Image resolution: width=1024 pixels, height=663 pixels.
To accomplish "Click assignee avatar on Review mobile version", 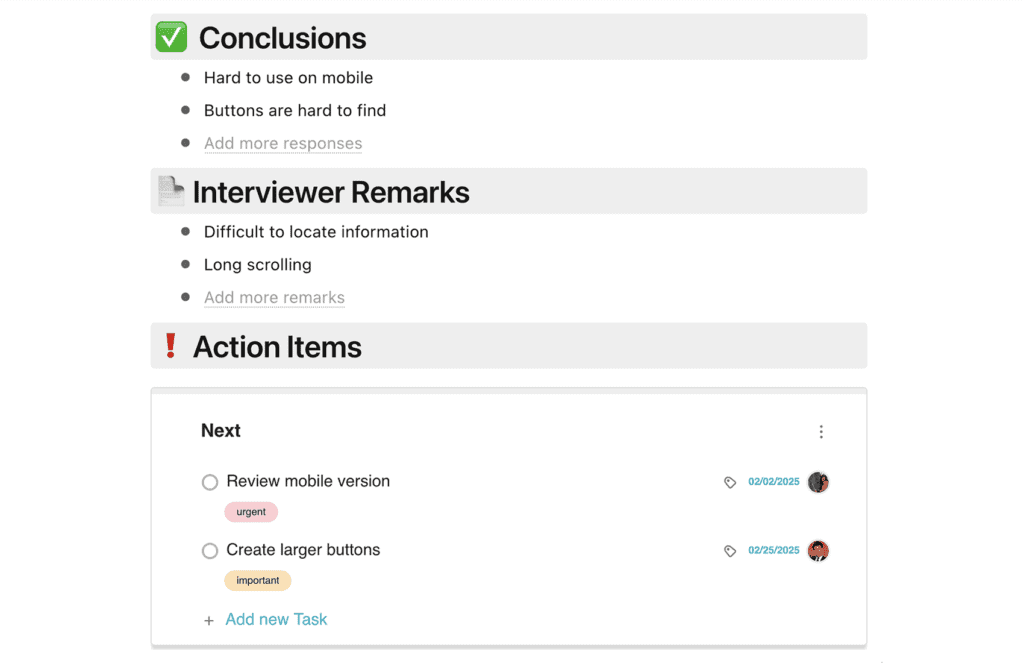I will tap(818, 482).
